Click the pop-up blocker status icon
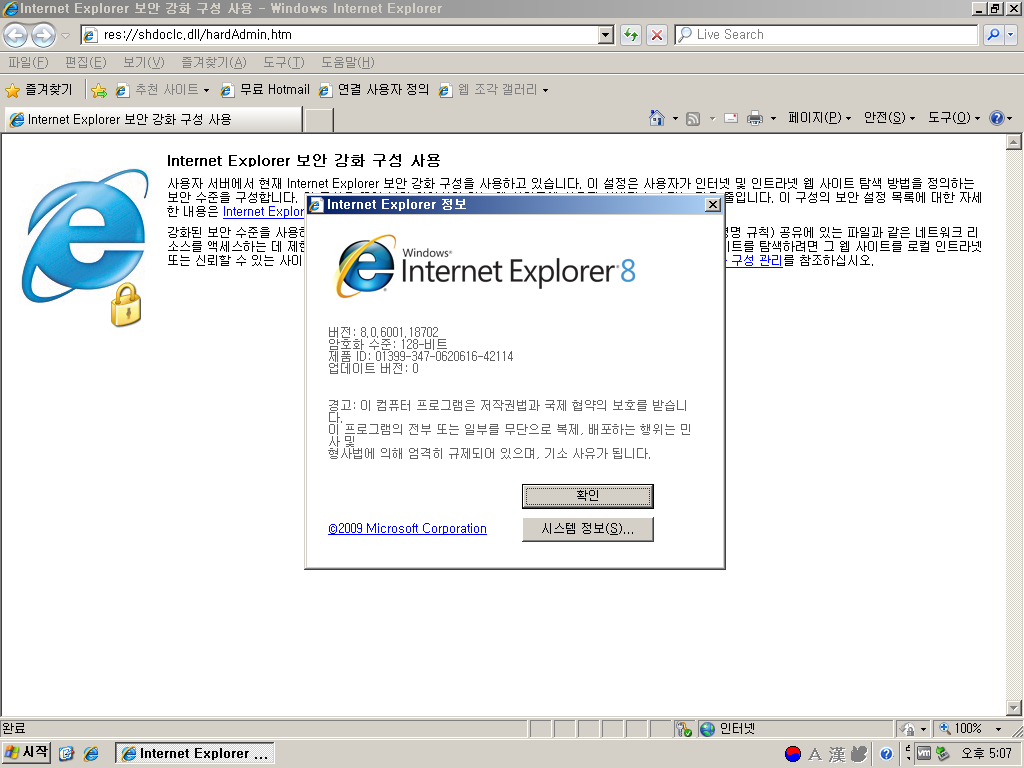Screen dimensions: 1024x768 [x=683, y=729]
